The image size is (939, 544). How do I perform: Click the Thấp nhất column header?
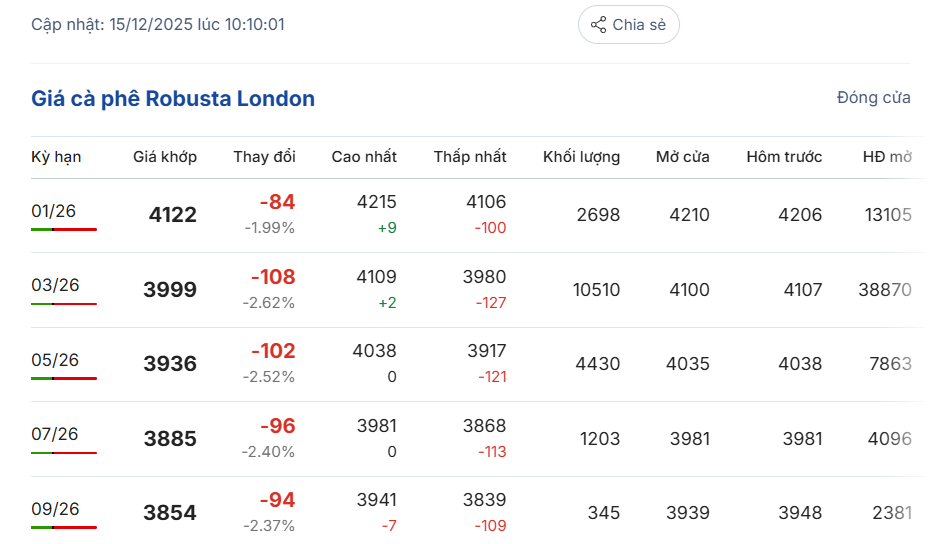(x=470, y=156)
